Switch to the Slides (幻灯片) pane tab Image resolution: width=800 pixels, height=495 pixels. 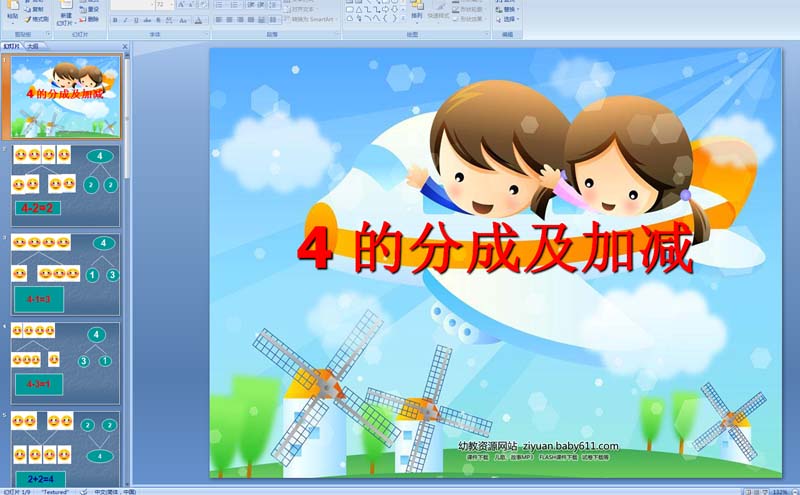pyautogui.click(x=12, y=46)
